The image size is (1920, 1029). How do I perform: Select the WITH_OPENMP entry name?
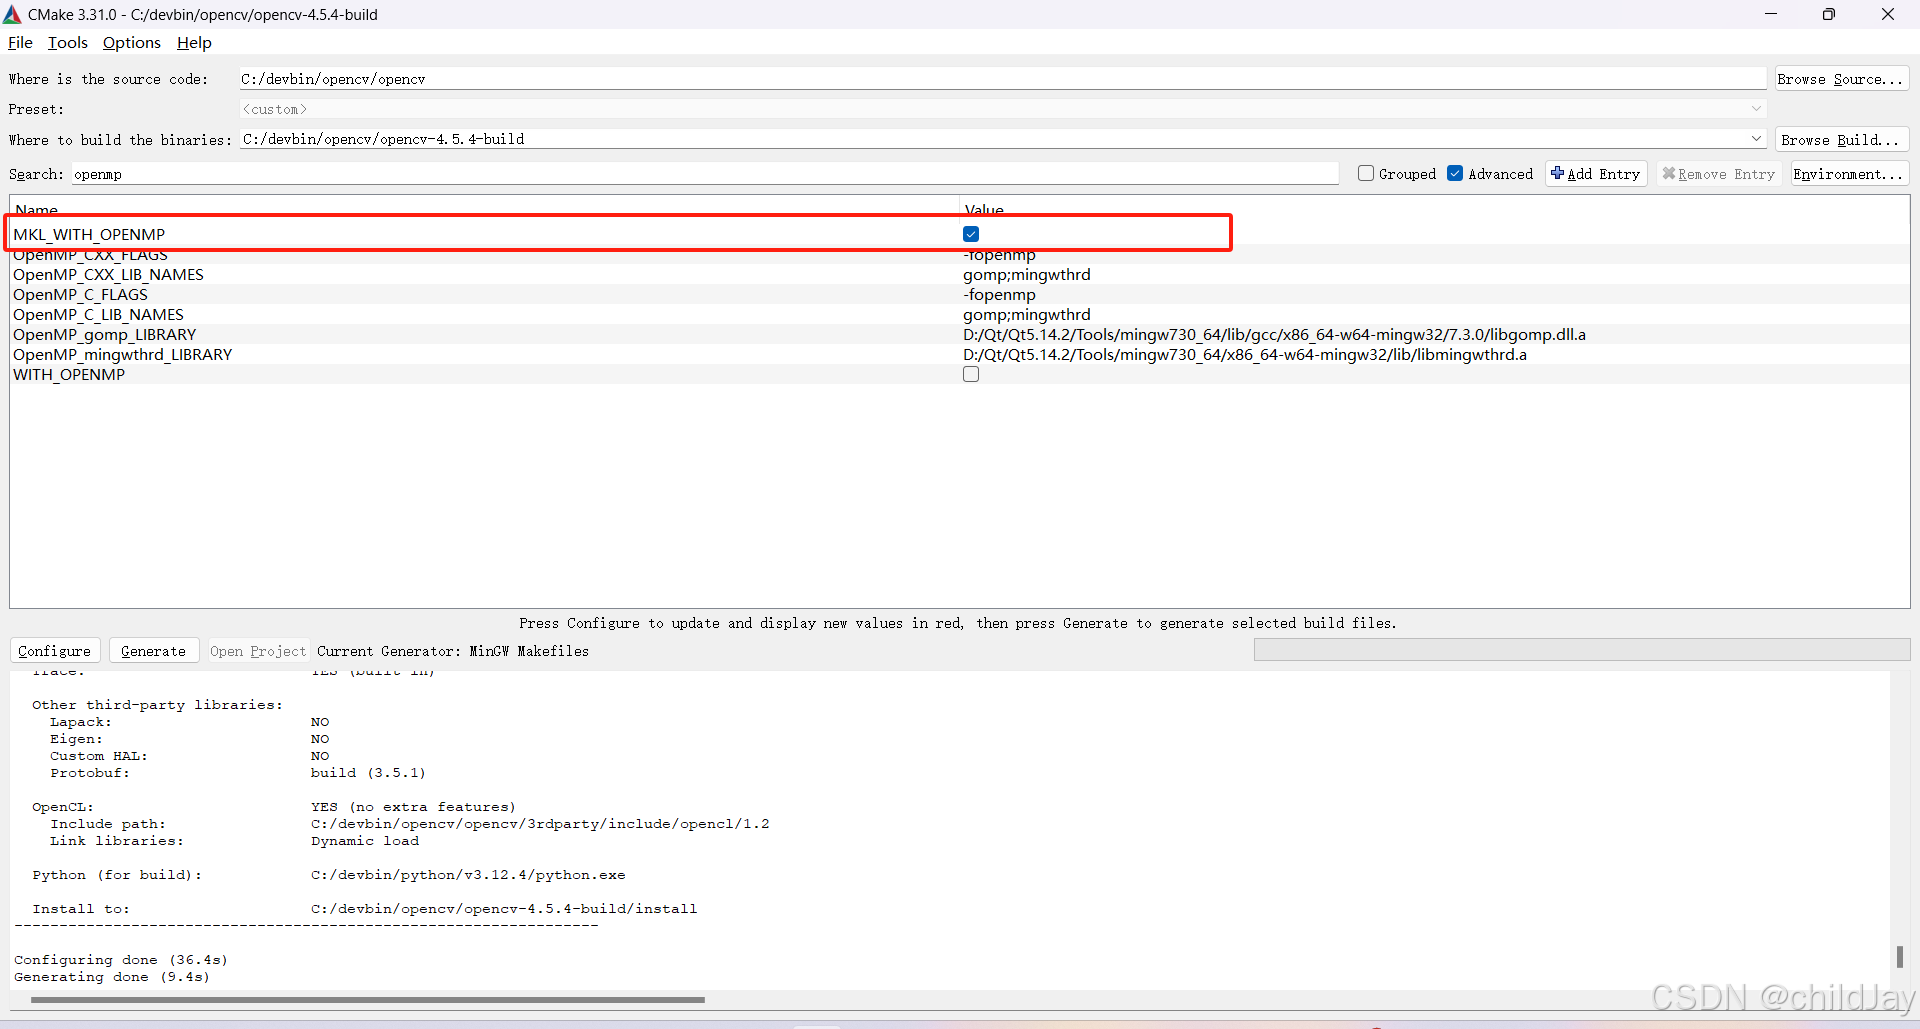(x=69, y=374)
